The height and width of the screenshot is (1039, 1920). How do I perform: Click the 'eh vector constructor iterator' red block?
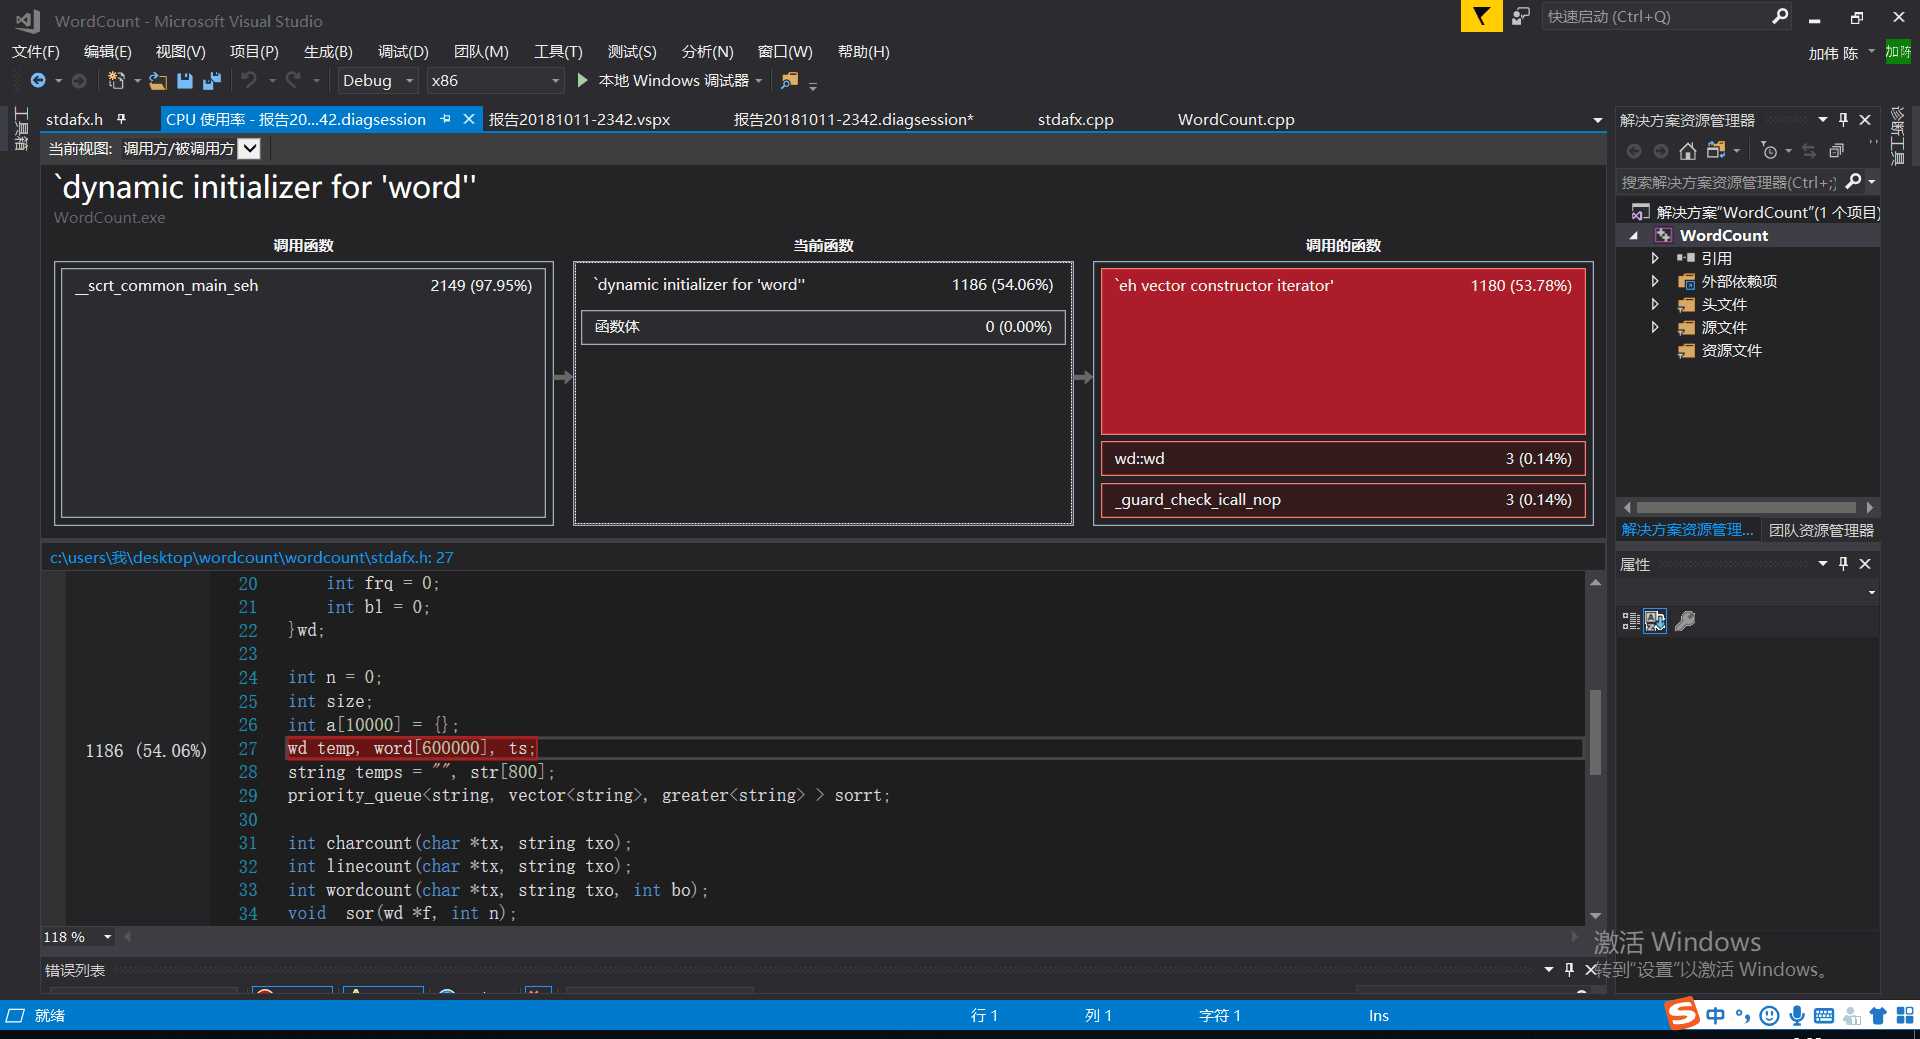[x=1343, y=351]
